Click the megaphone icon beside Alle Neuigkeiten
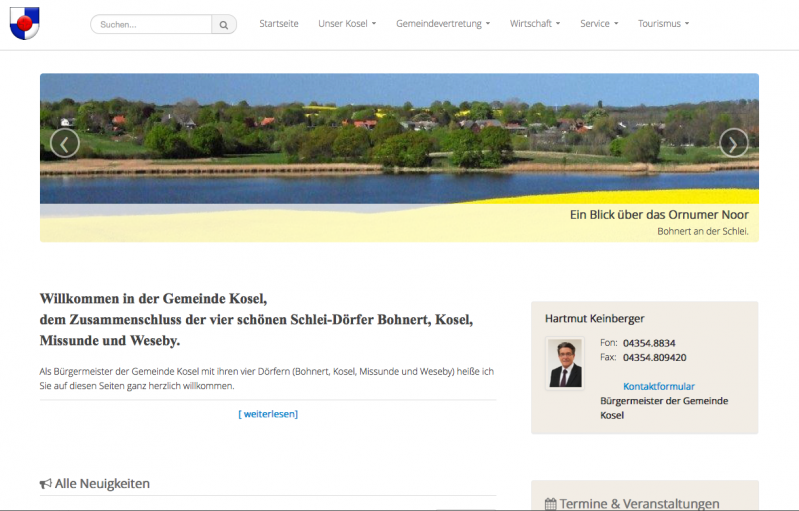Image resolution: width=799 pixels, height=511 pixels. (46, 484)
